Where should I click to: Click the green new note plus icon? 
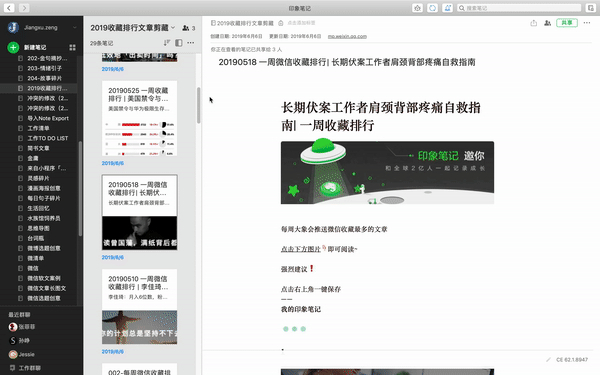[13, 47]
